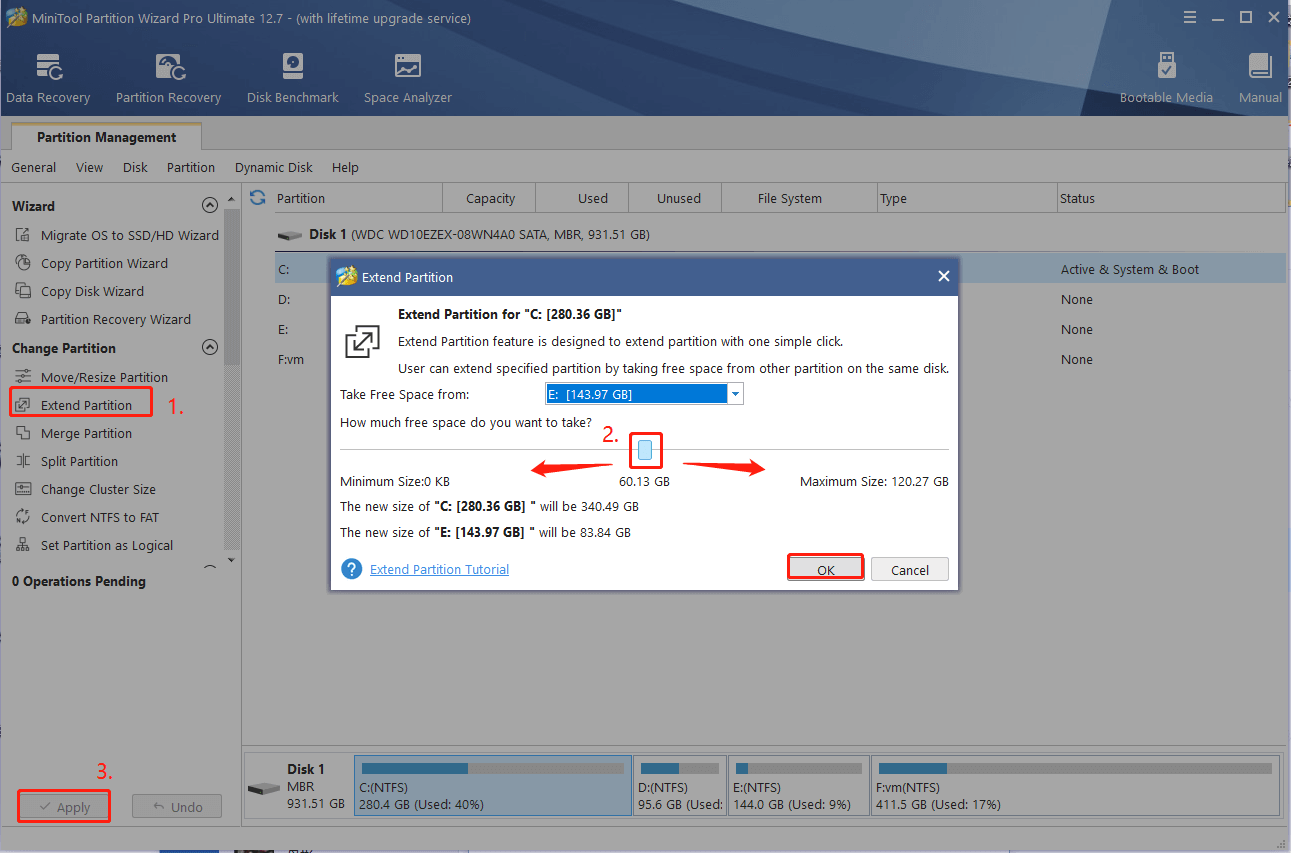Open the General menu
This screenshot has width=1291, height=853.
tap(34, 167)
